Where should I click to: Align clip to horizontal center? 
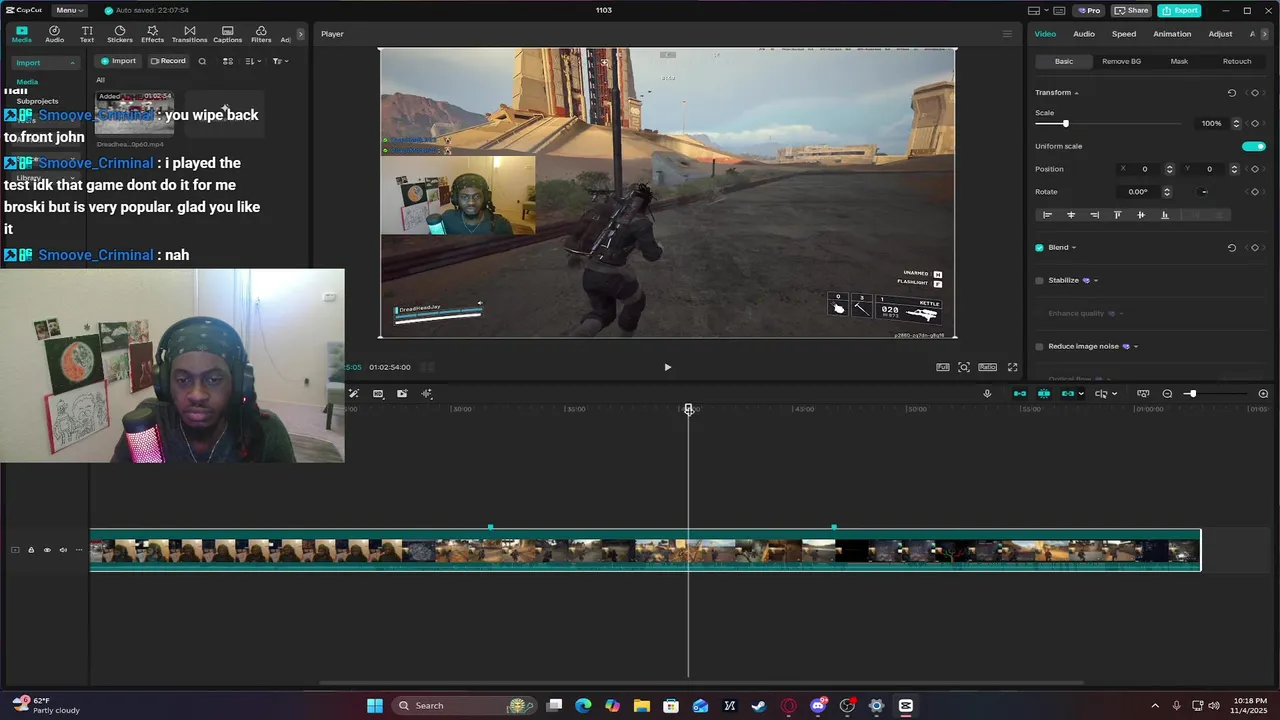tap(1071, 215)
